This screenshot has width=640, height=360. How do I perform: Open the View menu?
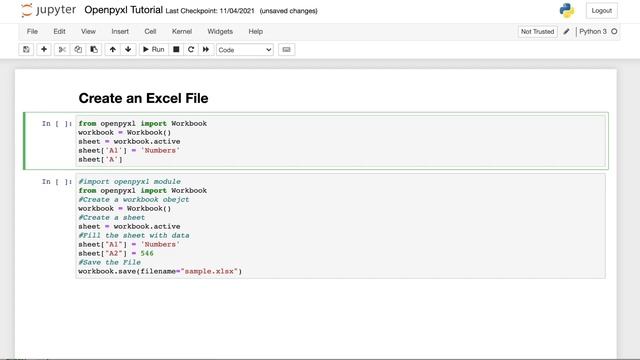(88, 31)
